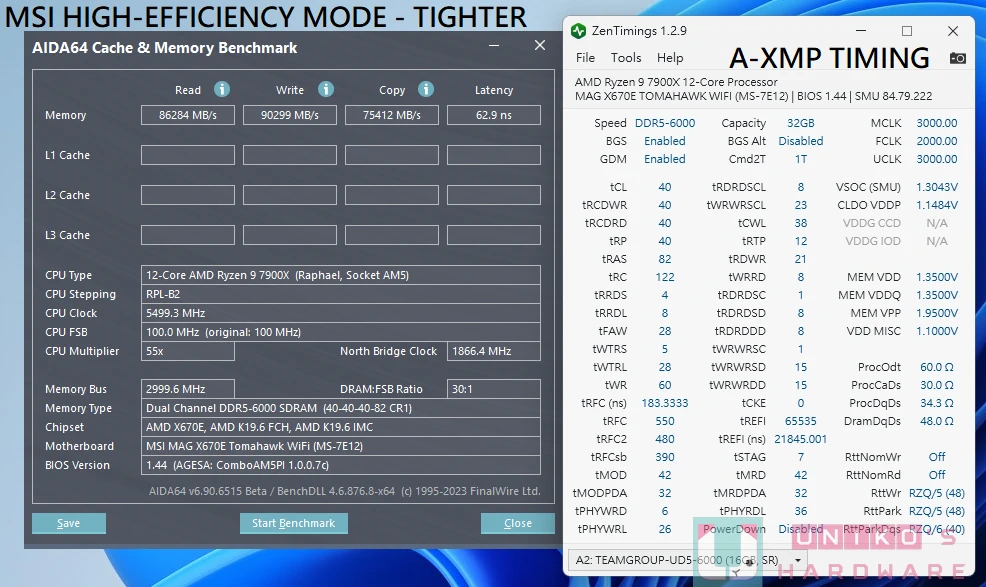Screen dimensions: 986x587
Task: Click the Memory Bus value 2999.6 MHz
Action: (x=188, y=389)
